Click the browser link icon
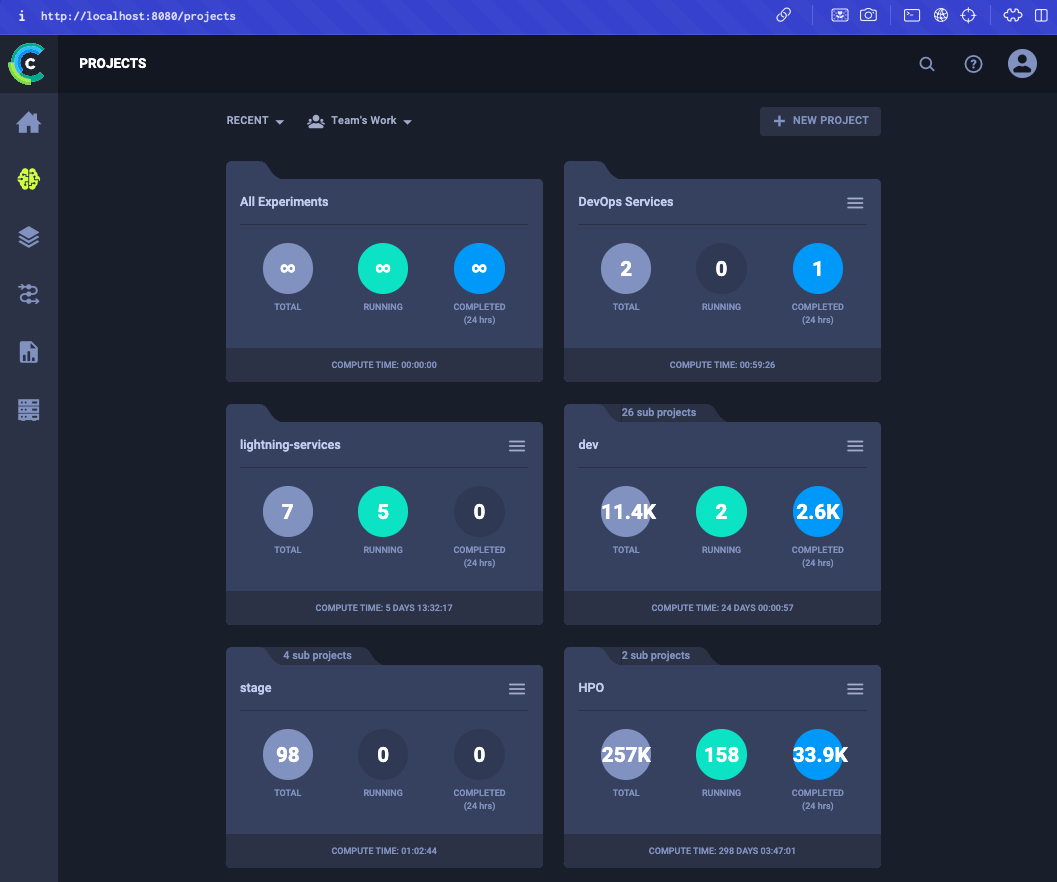The height and width of the screenshot is (882, 1057). tap(783, 15)
